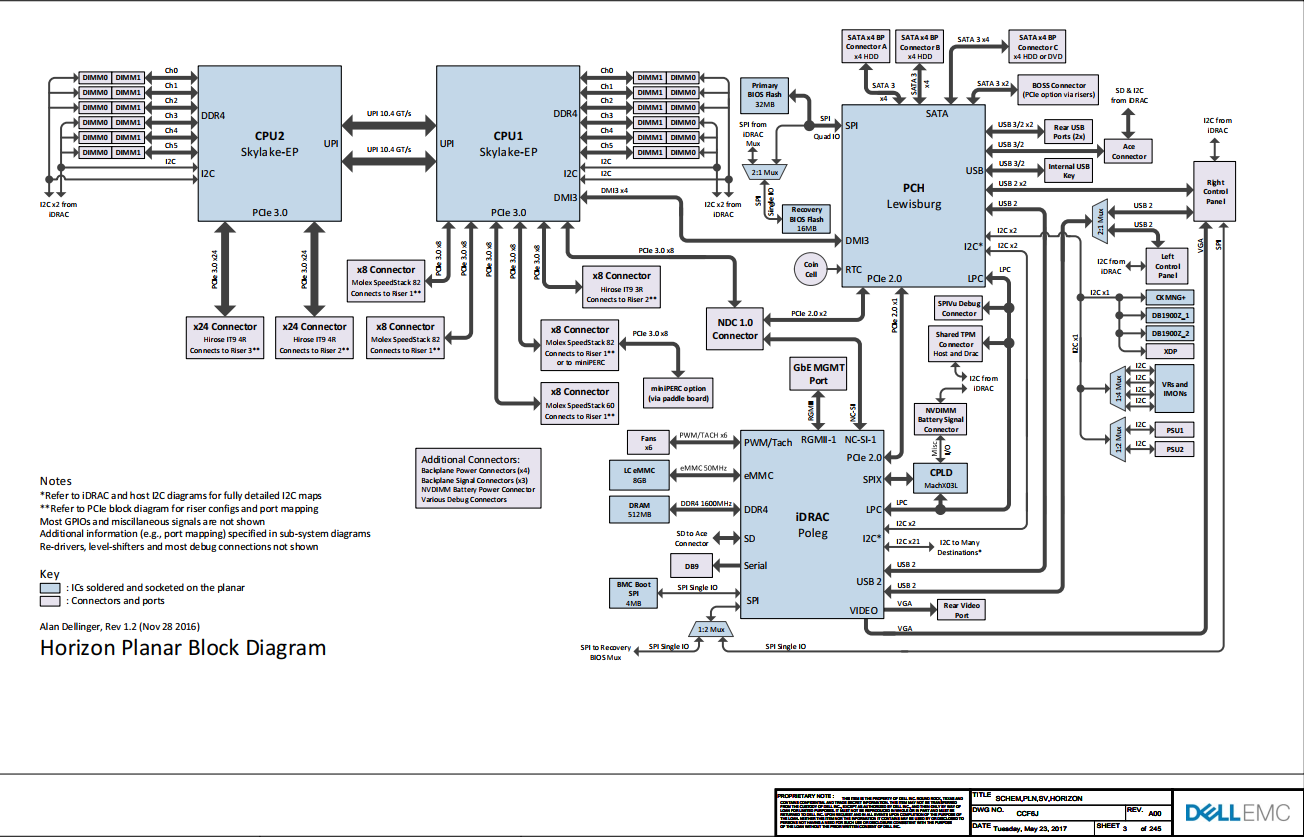
Task: Click the PCH Lewisburg block
Action: [915, 196]
